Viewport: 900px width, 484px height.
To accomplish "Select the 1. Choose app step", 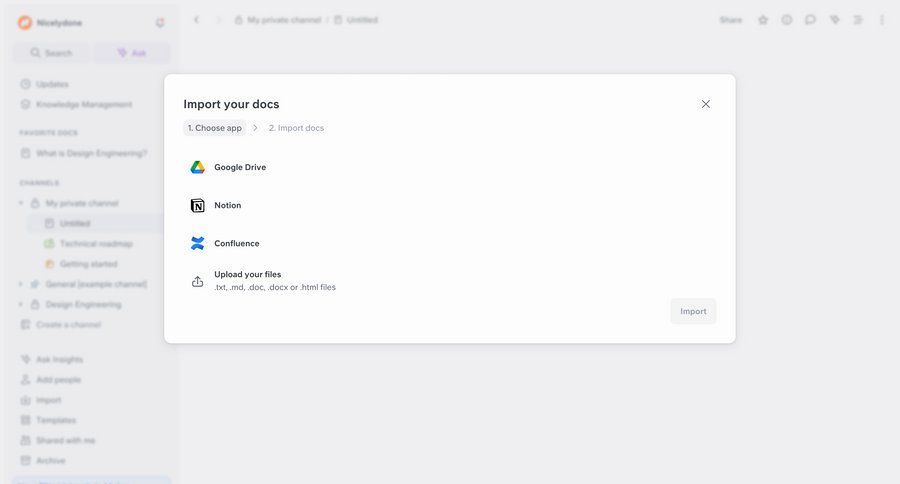I will [x=214, y=128].
